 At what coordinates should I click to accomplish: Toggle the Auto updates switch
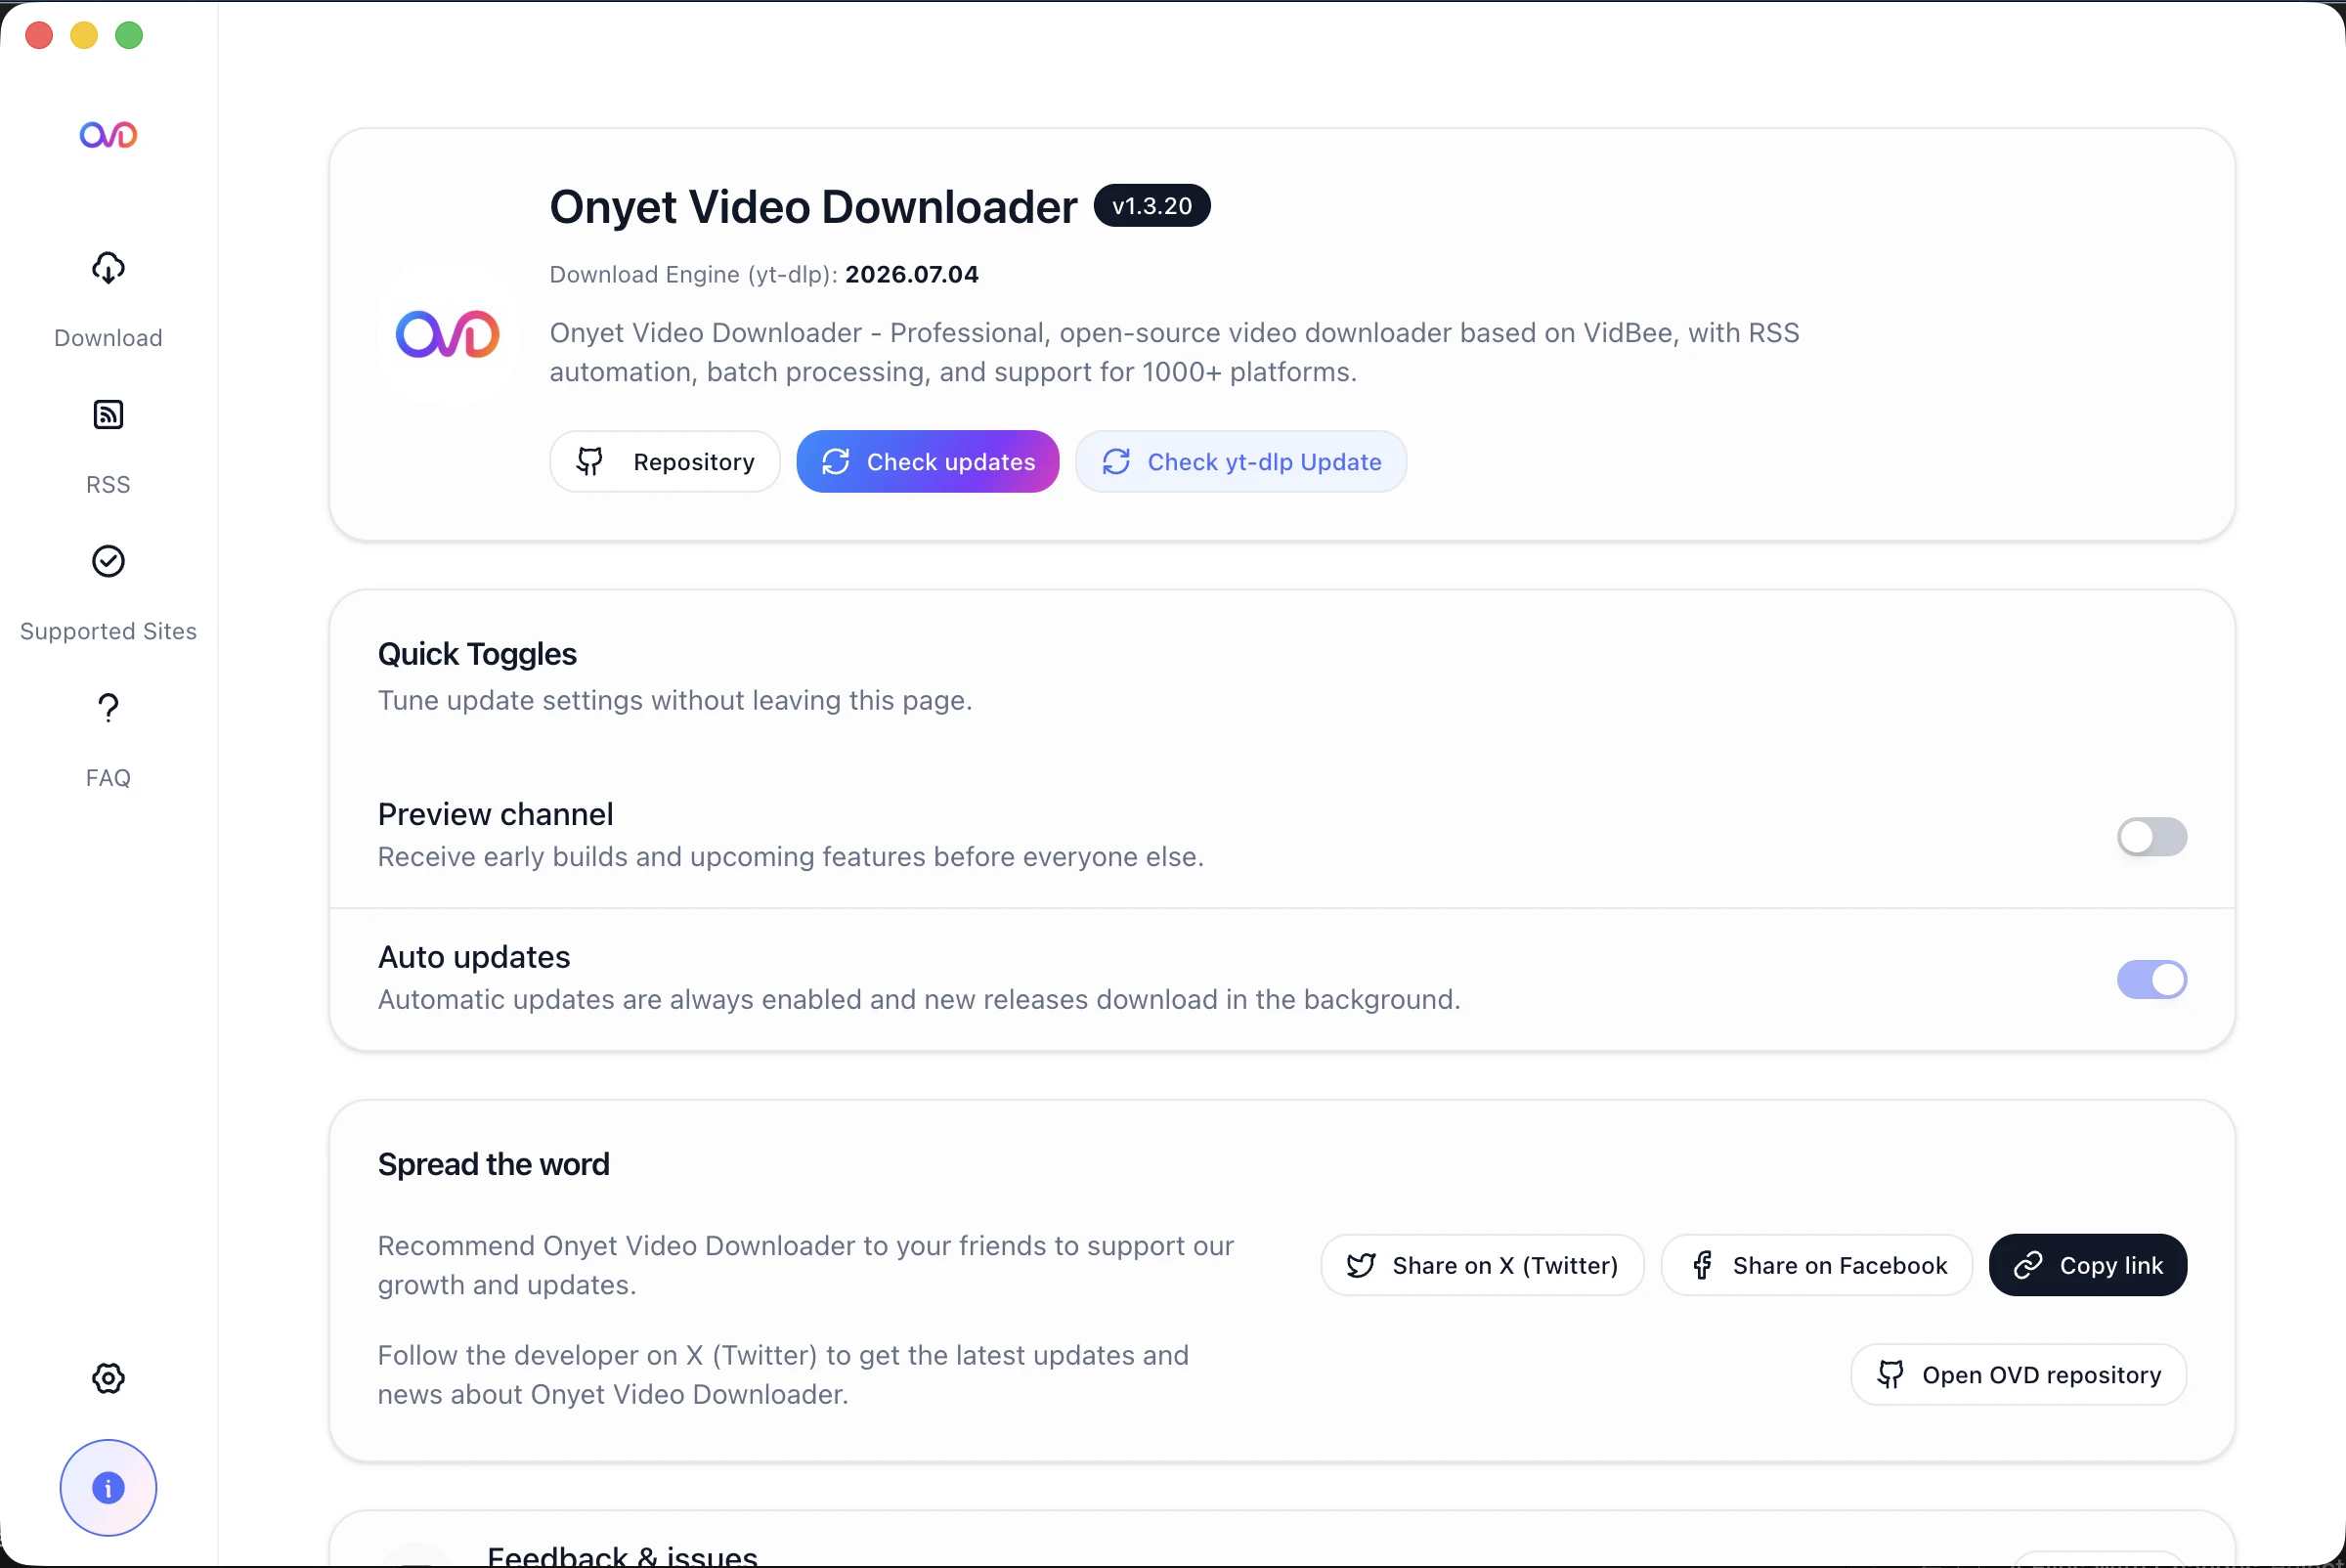[2152, 980]
